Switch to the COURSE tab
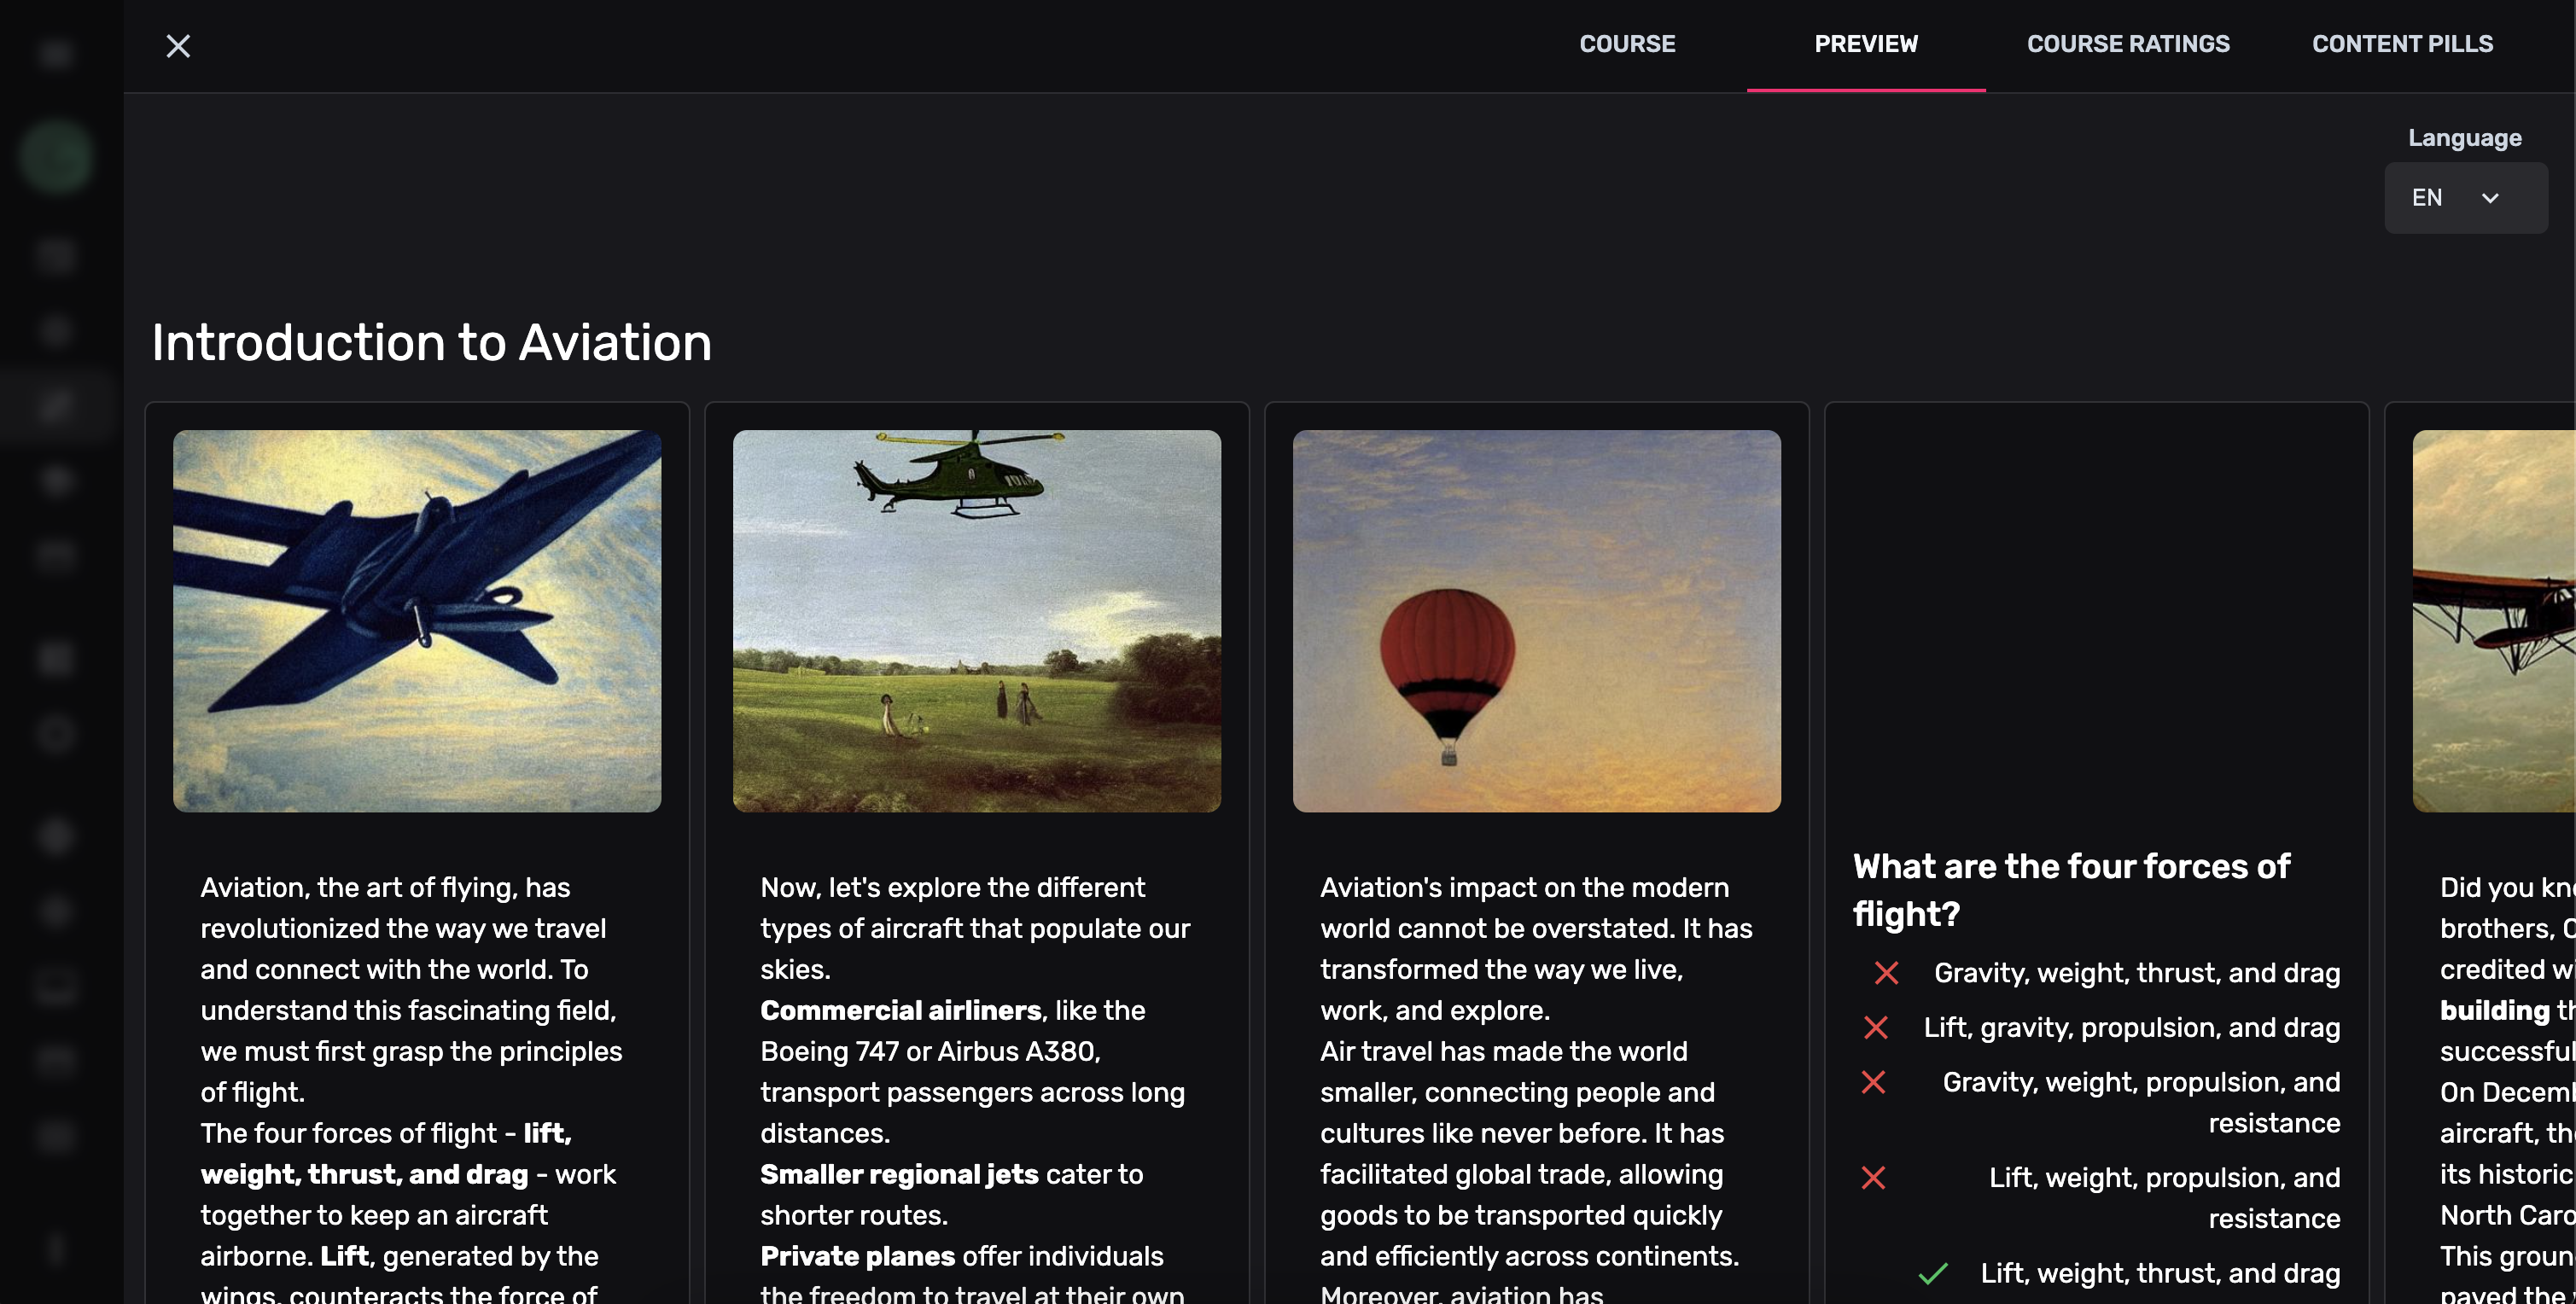 (1627, 44)
